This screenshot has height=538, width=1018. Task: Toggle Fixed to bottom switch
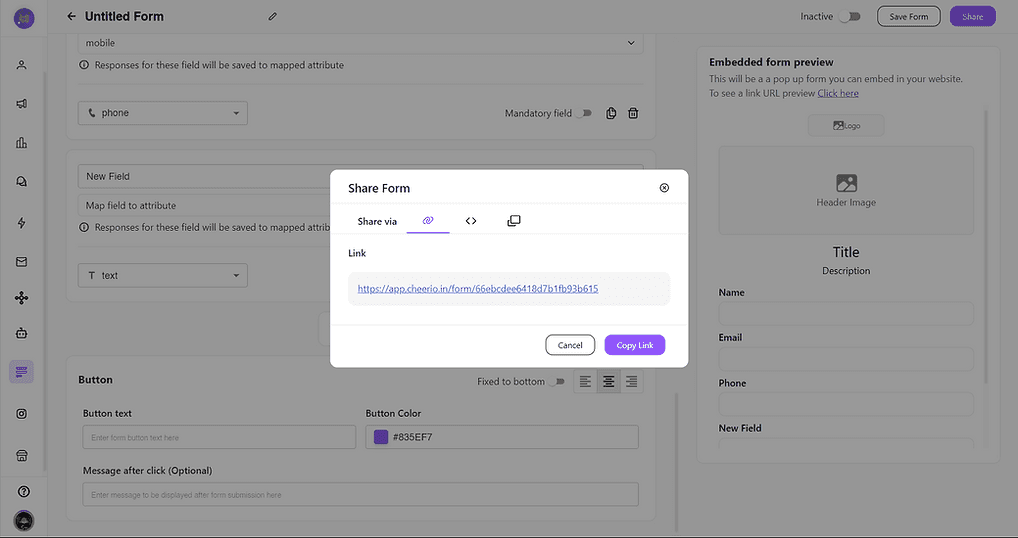556,382
